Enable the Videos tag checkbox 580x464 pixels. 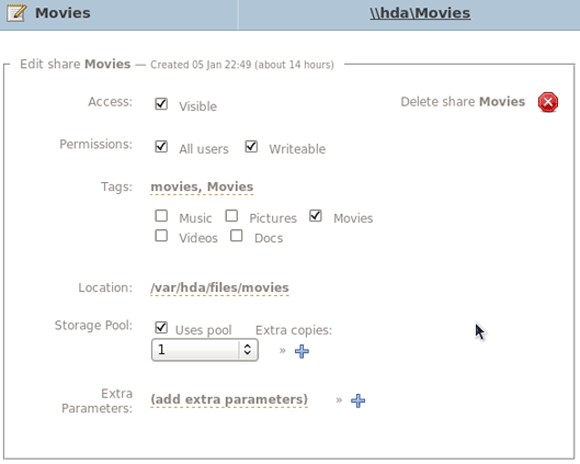pyautogui.click(x=161, y=235)
